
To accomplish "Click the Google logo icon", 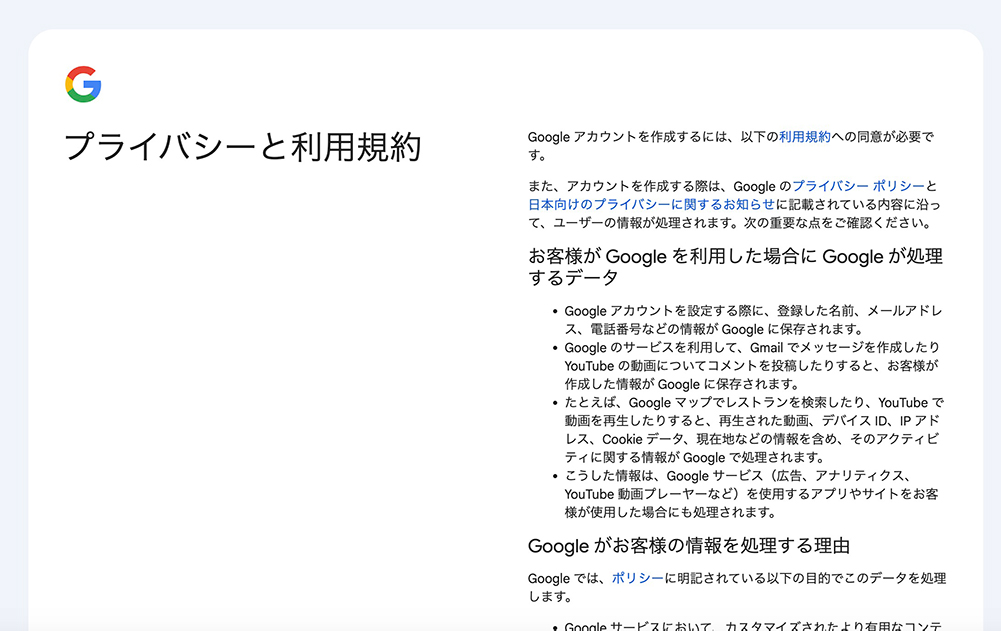I will [83, 84].
